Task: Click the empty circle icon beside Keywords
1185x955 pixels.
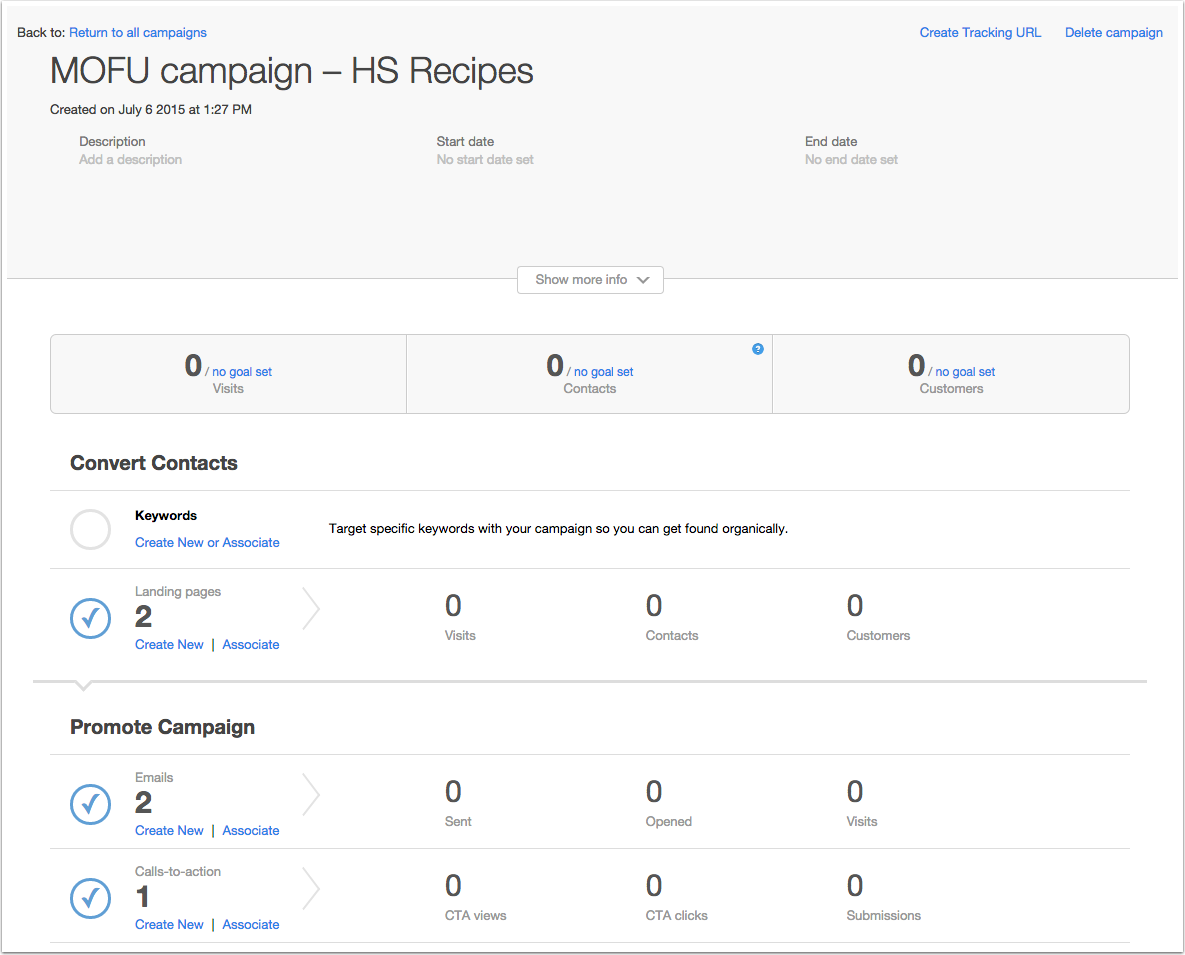Action: [x=91, y=529]
